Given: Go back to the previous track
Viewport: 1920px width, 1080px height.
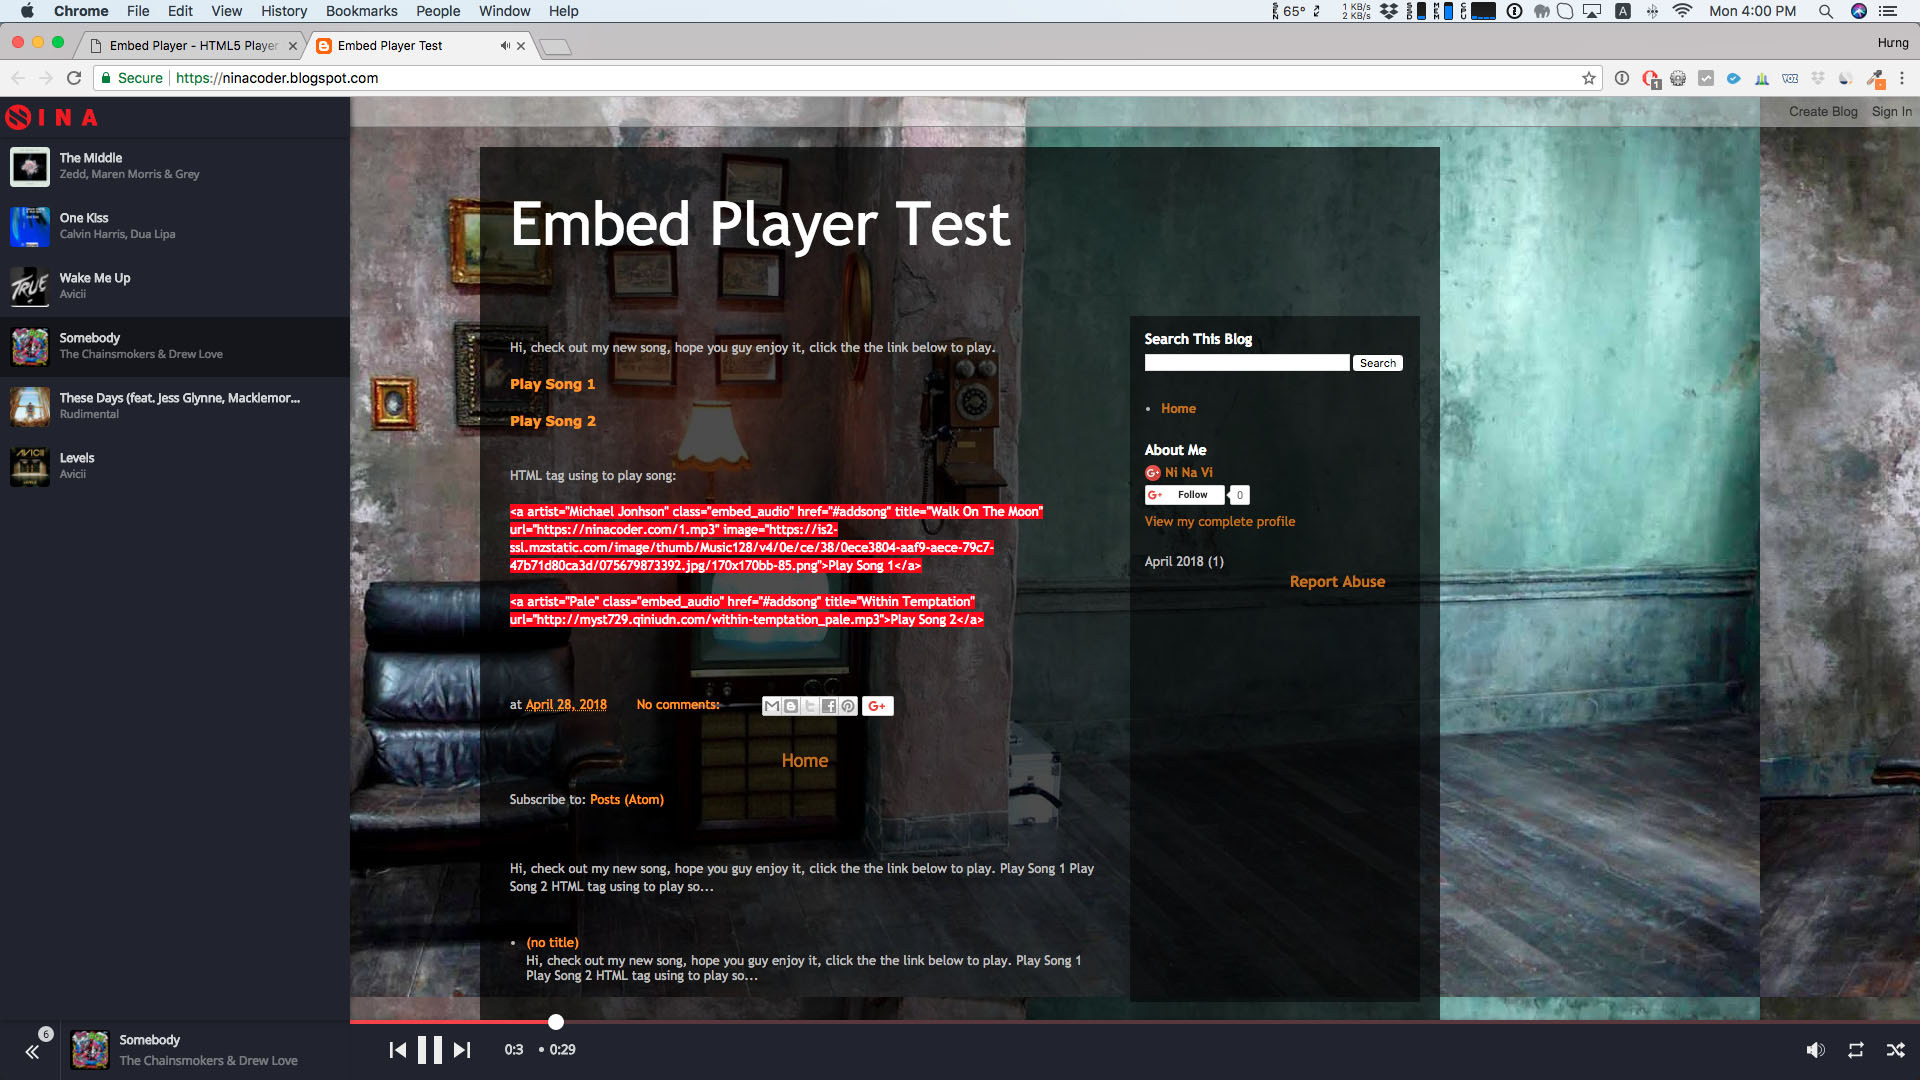Looking at the screenshot, I should click(x=396, y=1050).
